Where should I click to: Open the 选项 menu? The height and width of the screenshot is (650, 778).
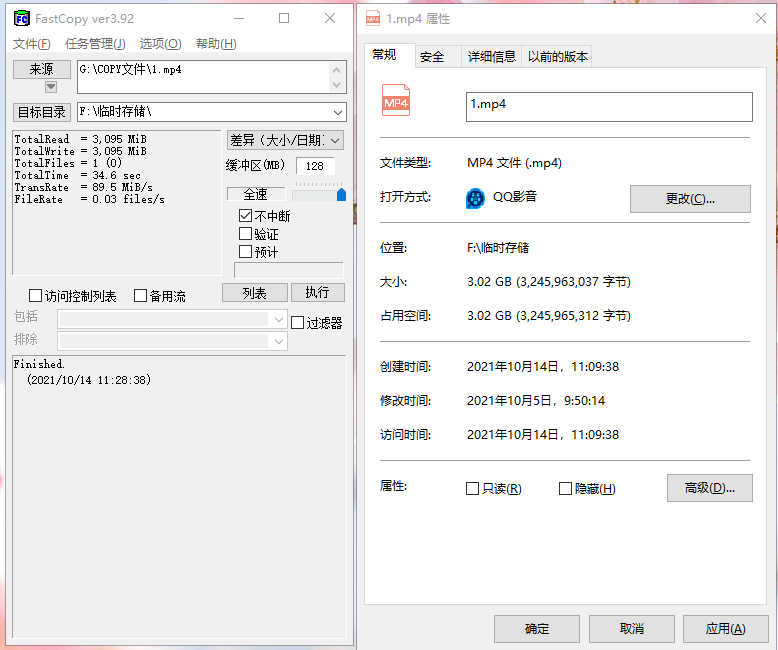click(x=160, y=44)
